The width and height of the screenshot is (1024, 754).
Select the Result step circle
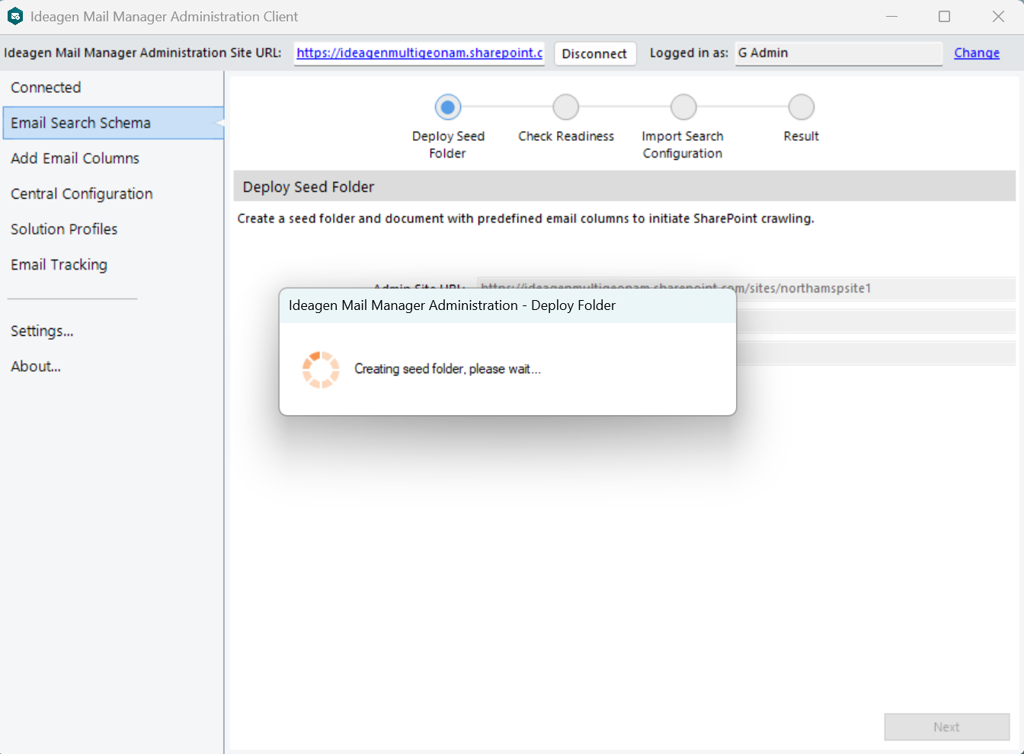click(x=801, y=107)
